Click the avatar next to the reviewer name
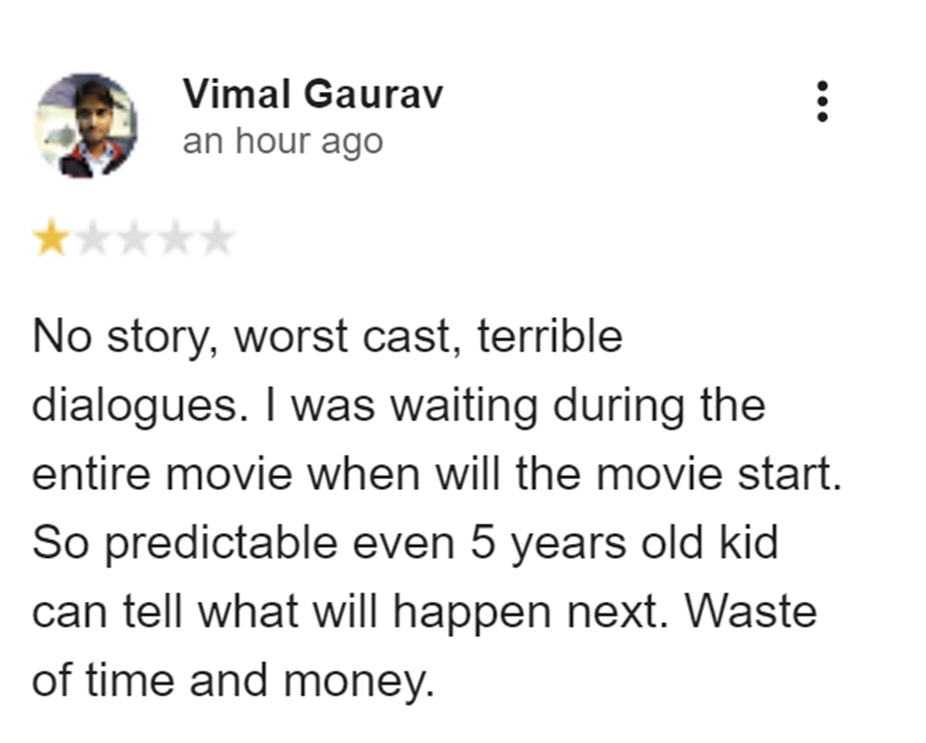Viewport: 926px width, 743px height. 88,123
